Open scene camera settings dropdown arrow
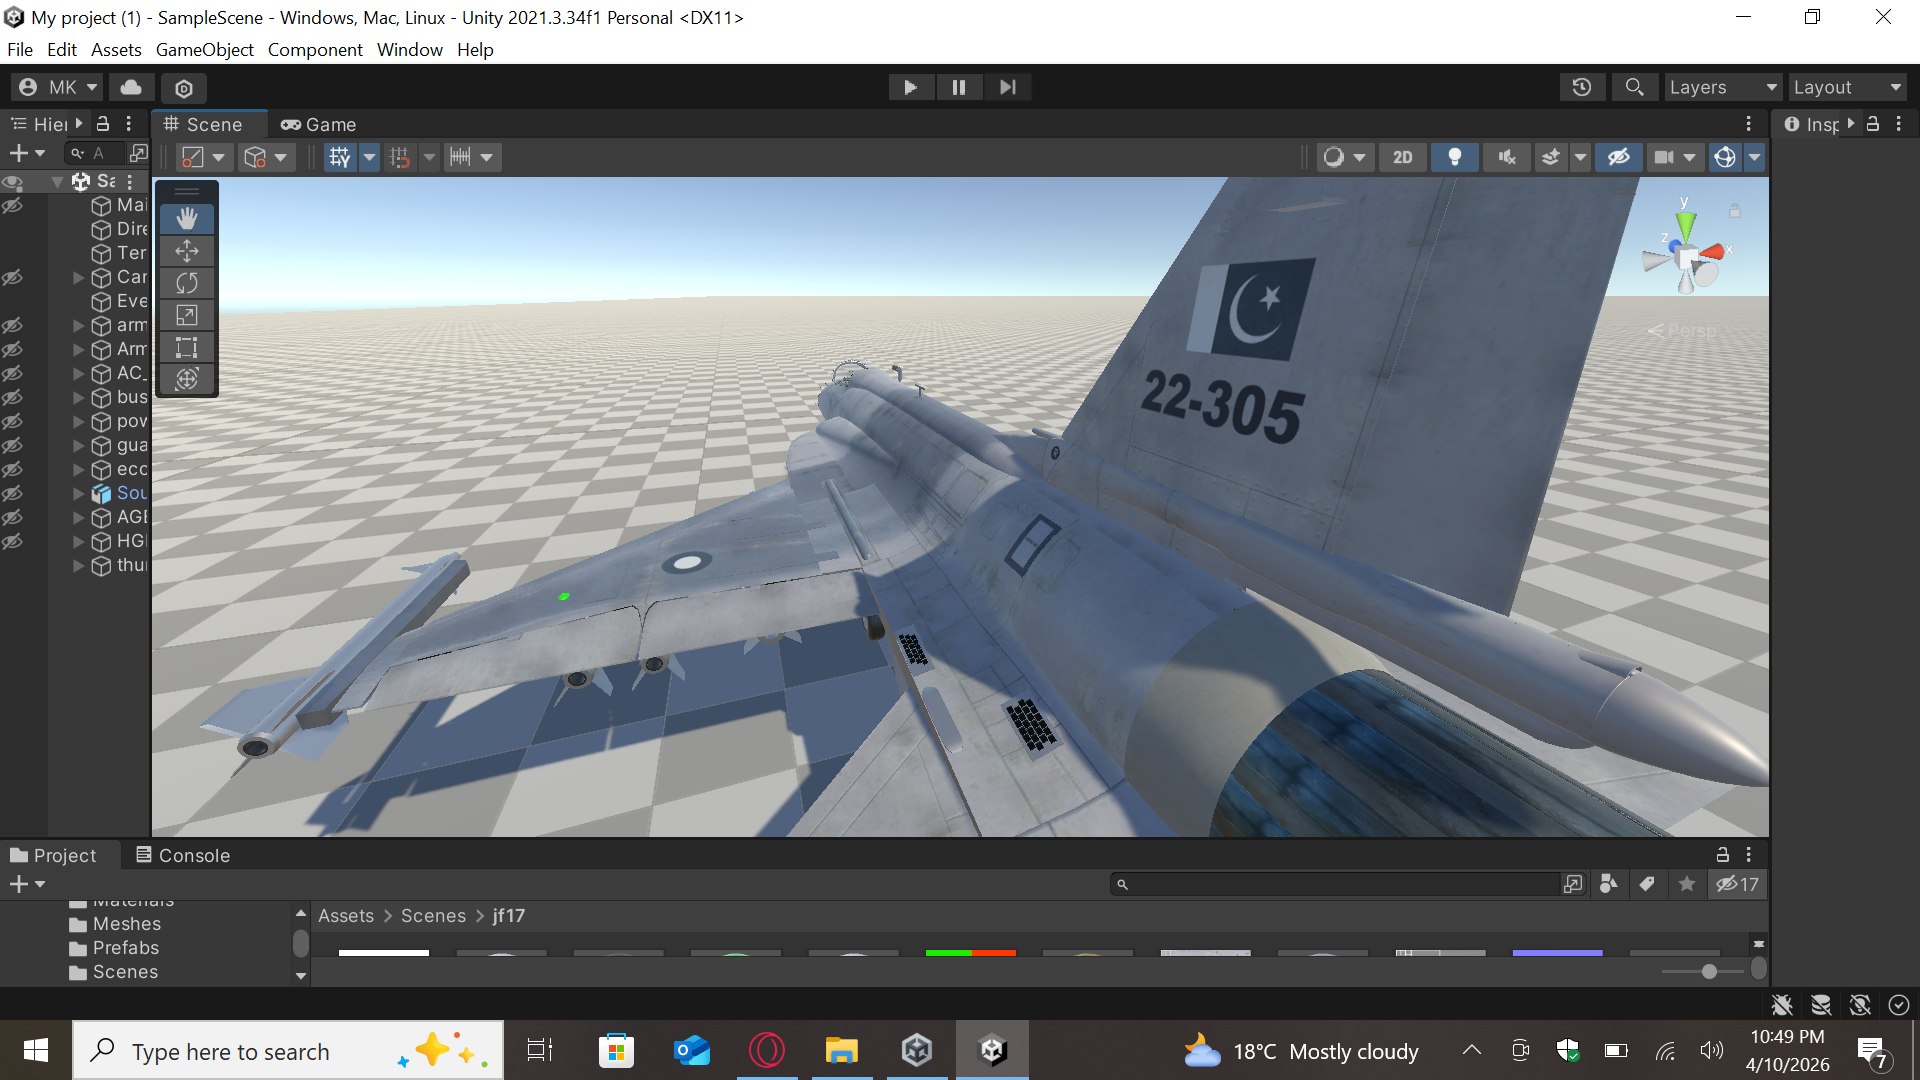This screenshot has height=1080, width=1920. pos(1690,157)
